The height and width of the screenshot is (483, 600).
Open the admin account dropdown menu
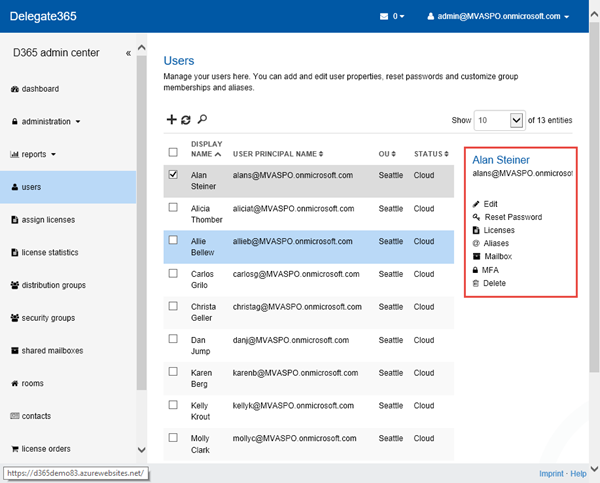[x=498, y=17]
